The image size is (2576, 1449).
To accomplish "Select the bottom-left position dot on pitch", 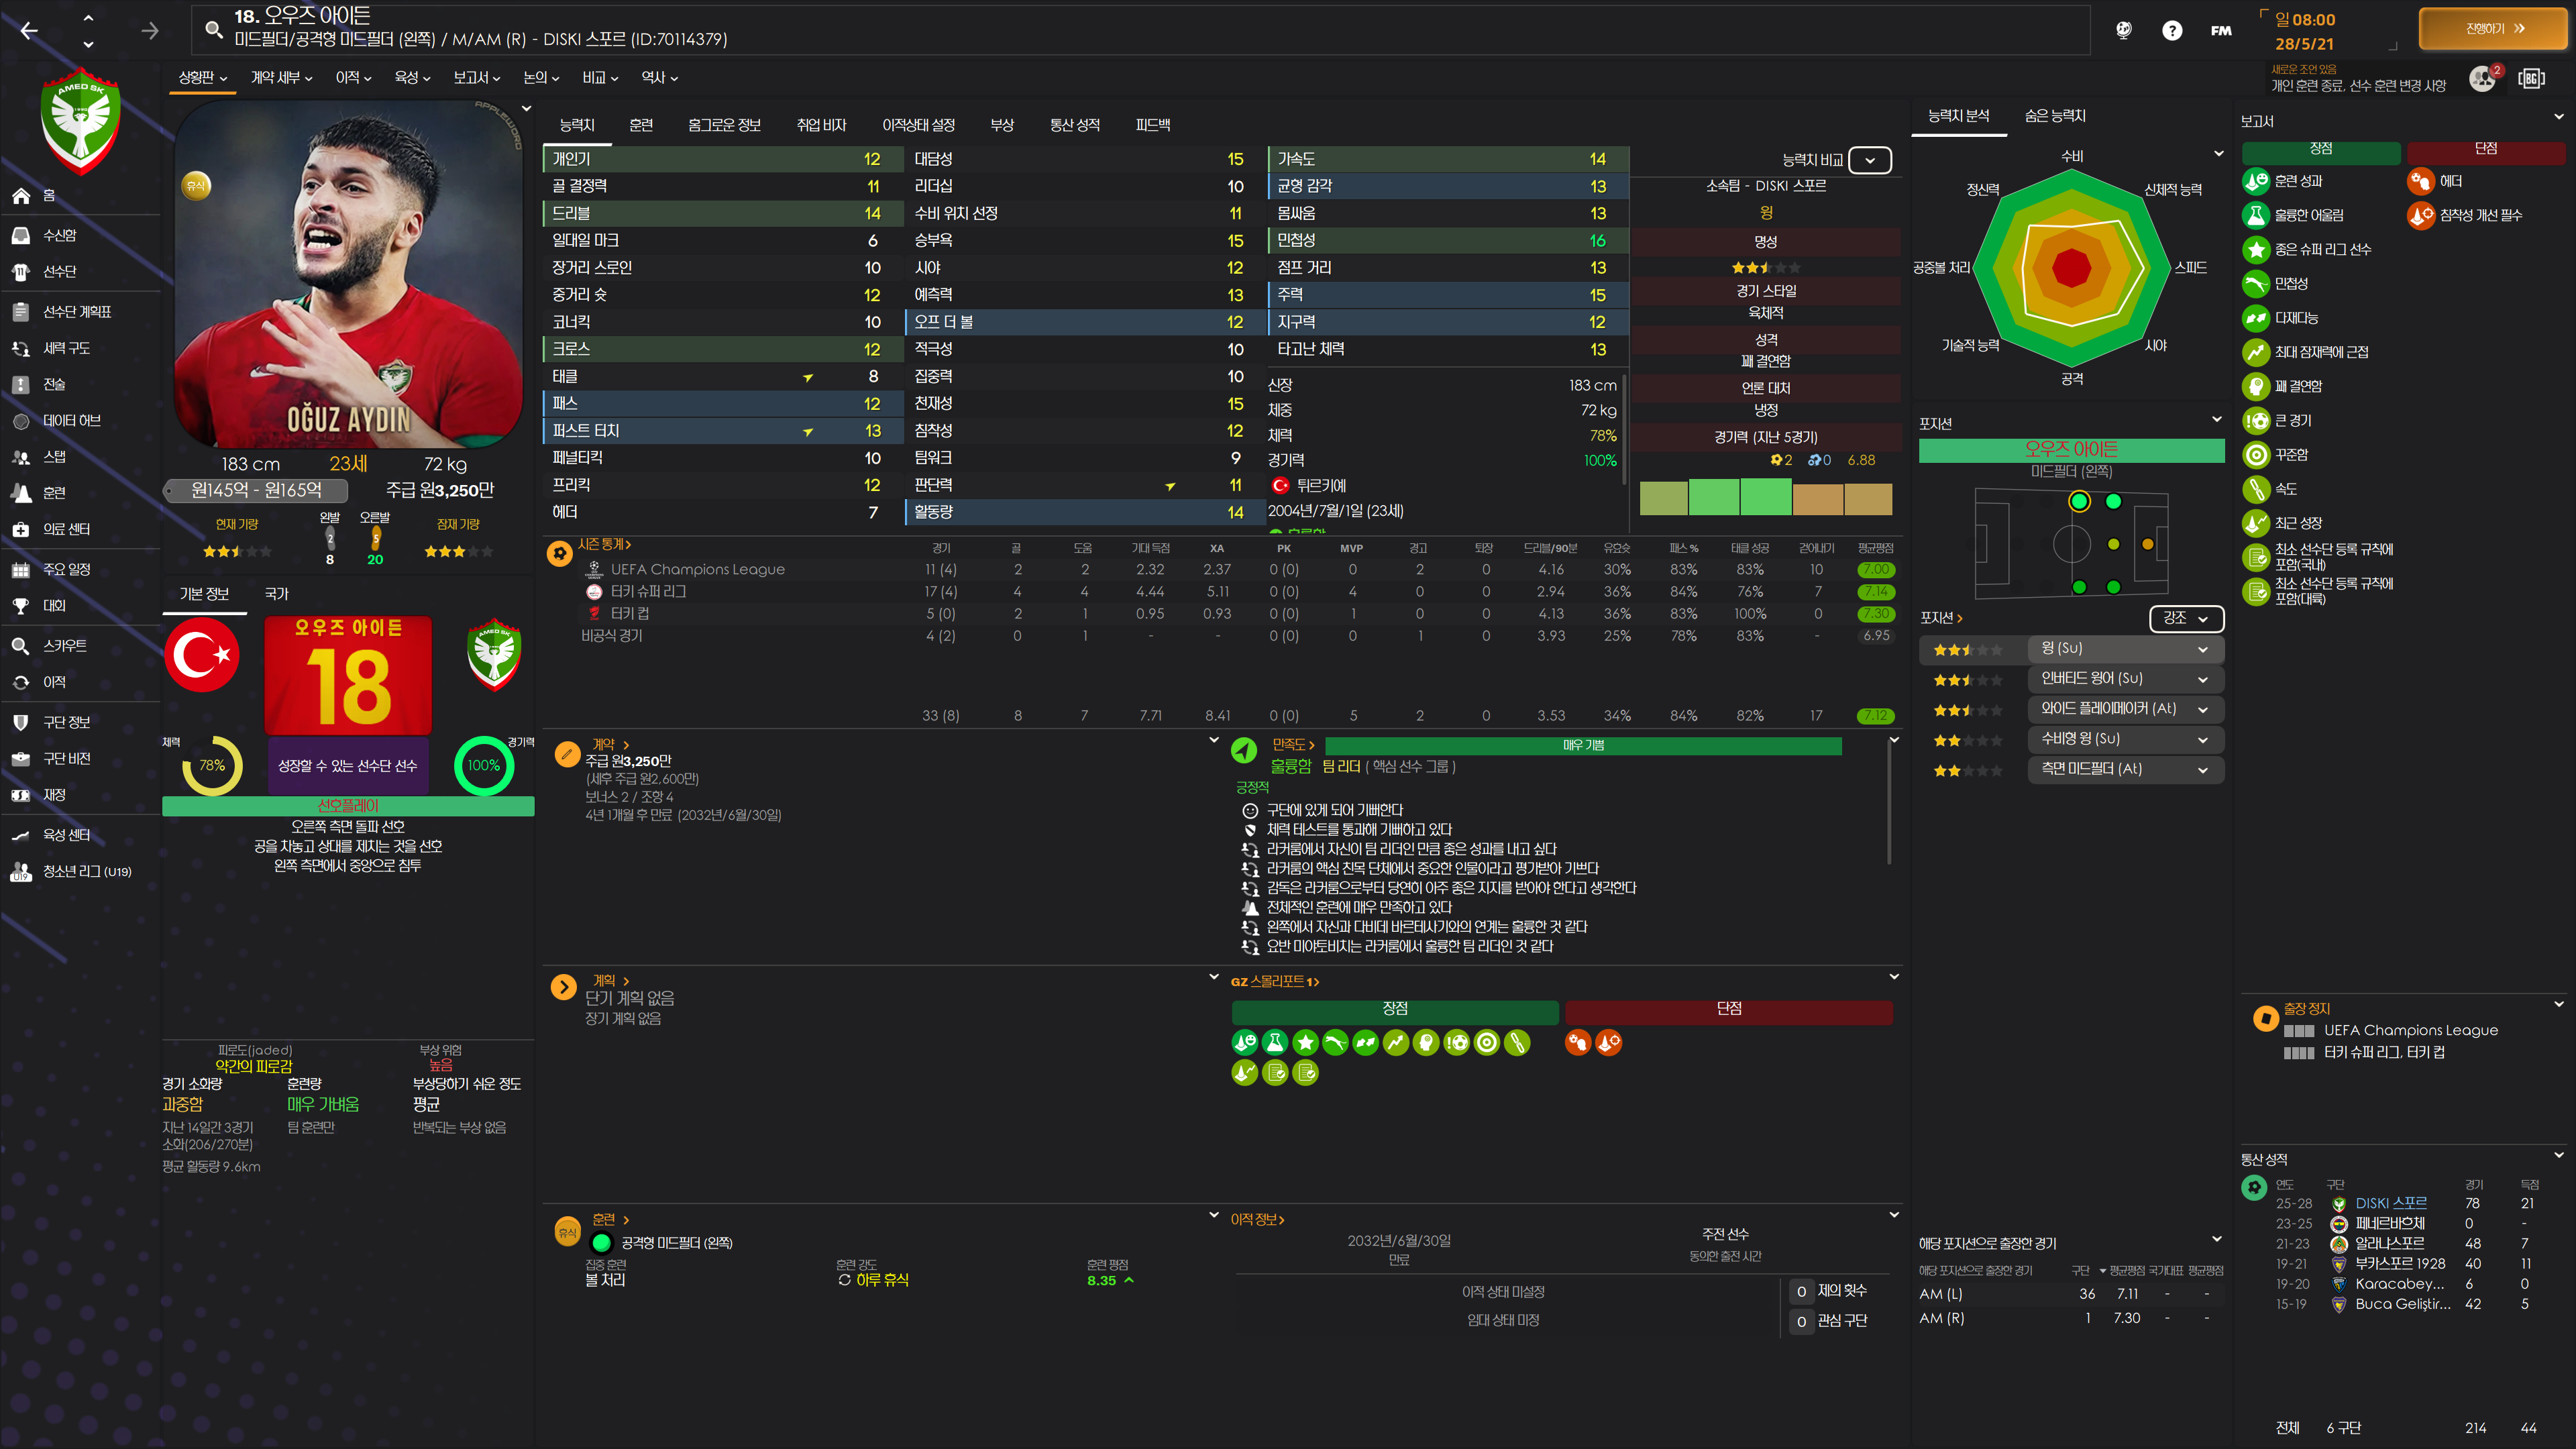I will click(2079, 587).
